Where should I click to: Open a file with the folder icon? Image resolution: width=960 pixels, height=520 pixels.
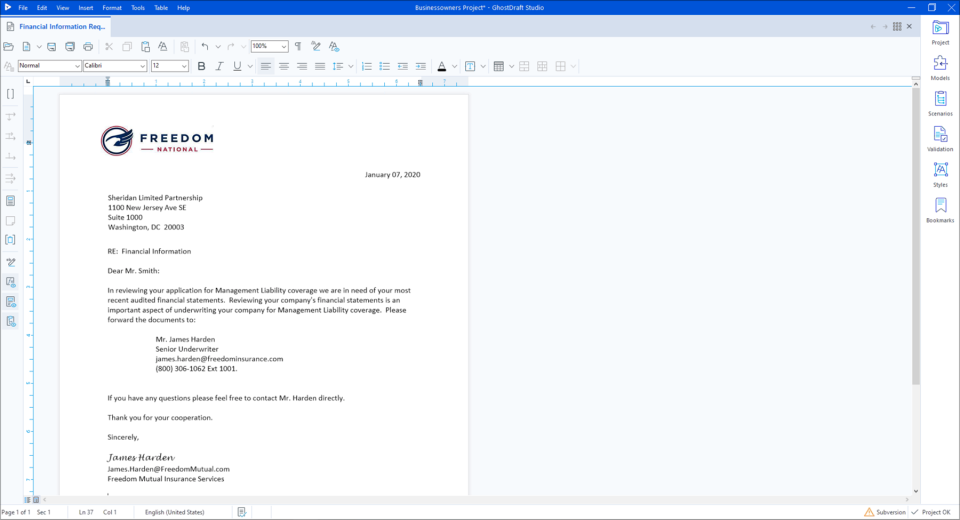9,47
